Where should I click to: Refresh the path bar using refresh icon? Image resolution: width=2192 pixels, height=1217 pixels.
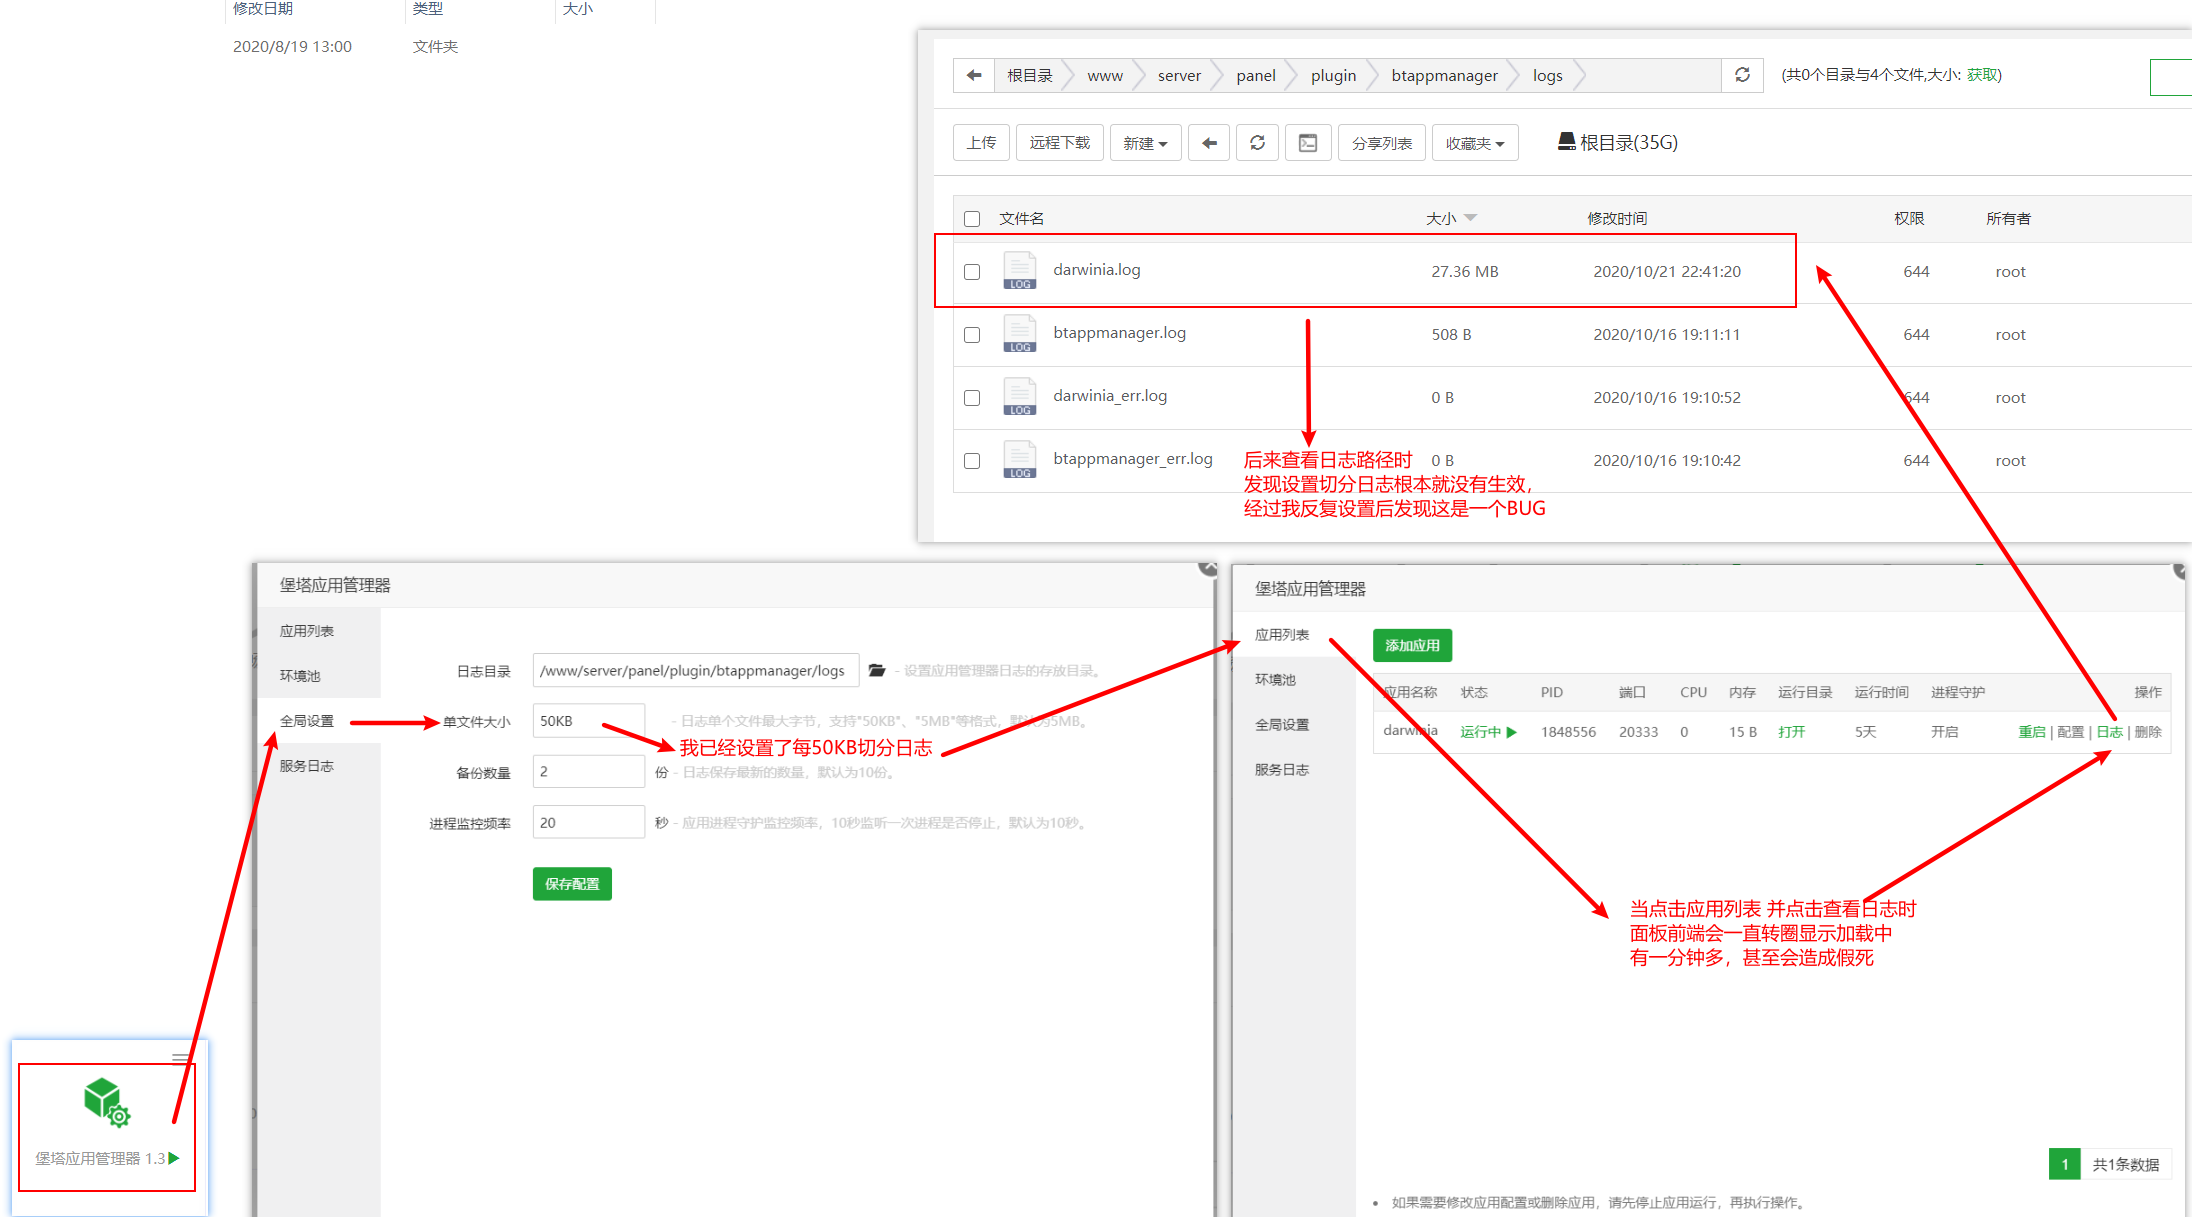click(1742, 75)
